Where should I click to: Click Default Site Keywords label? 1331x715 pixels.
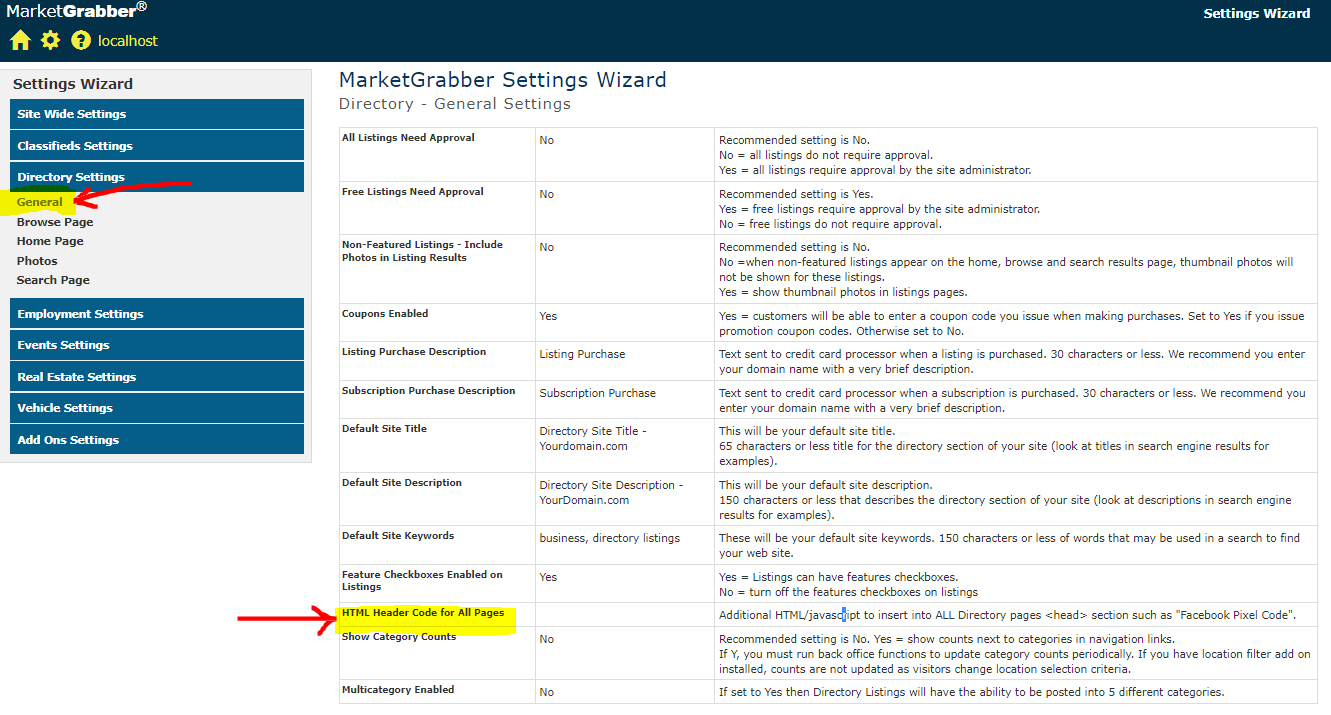398,535
